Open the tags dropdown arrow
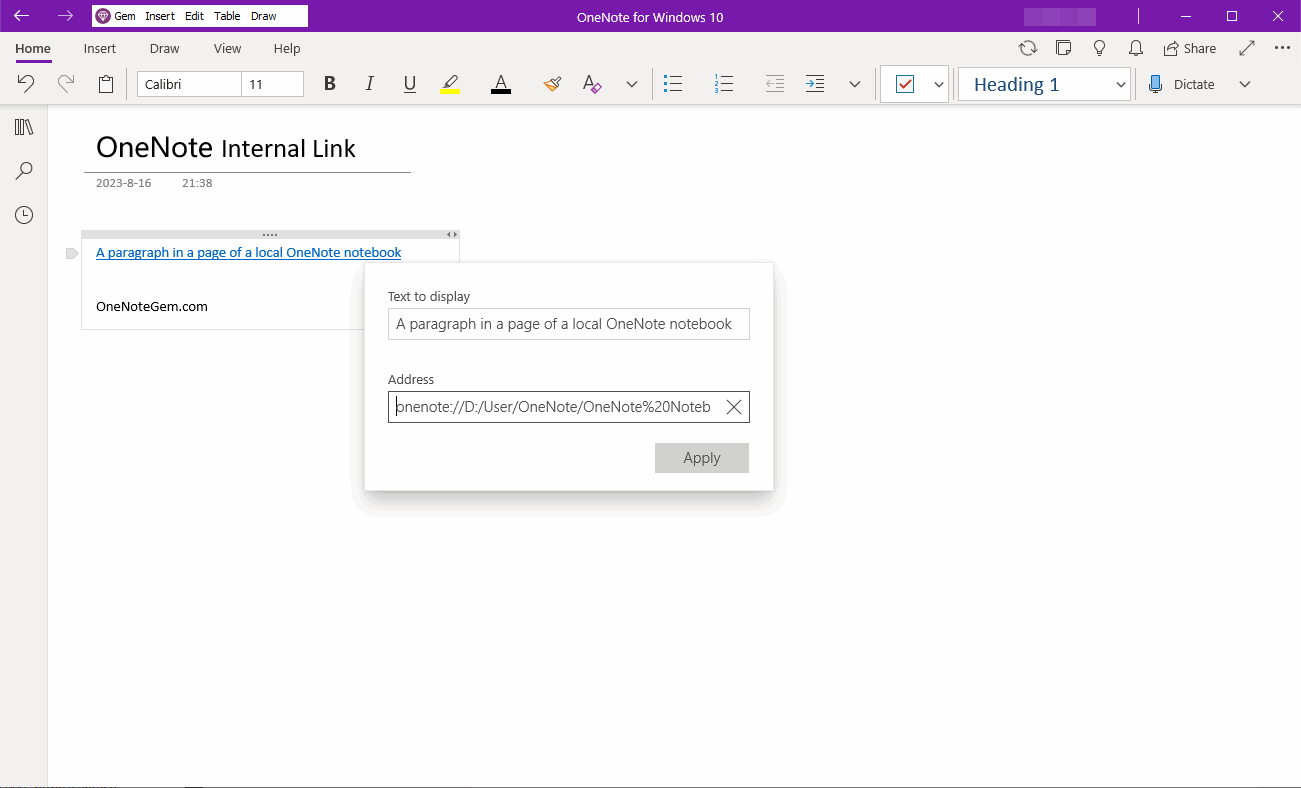The image size is (1301, 788). 939,84
